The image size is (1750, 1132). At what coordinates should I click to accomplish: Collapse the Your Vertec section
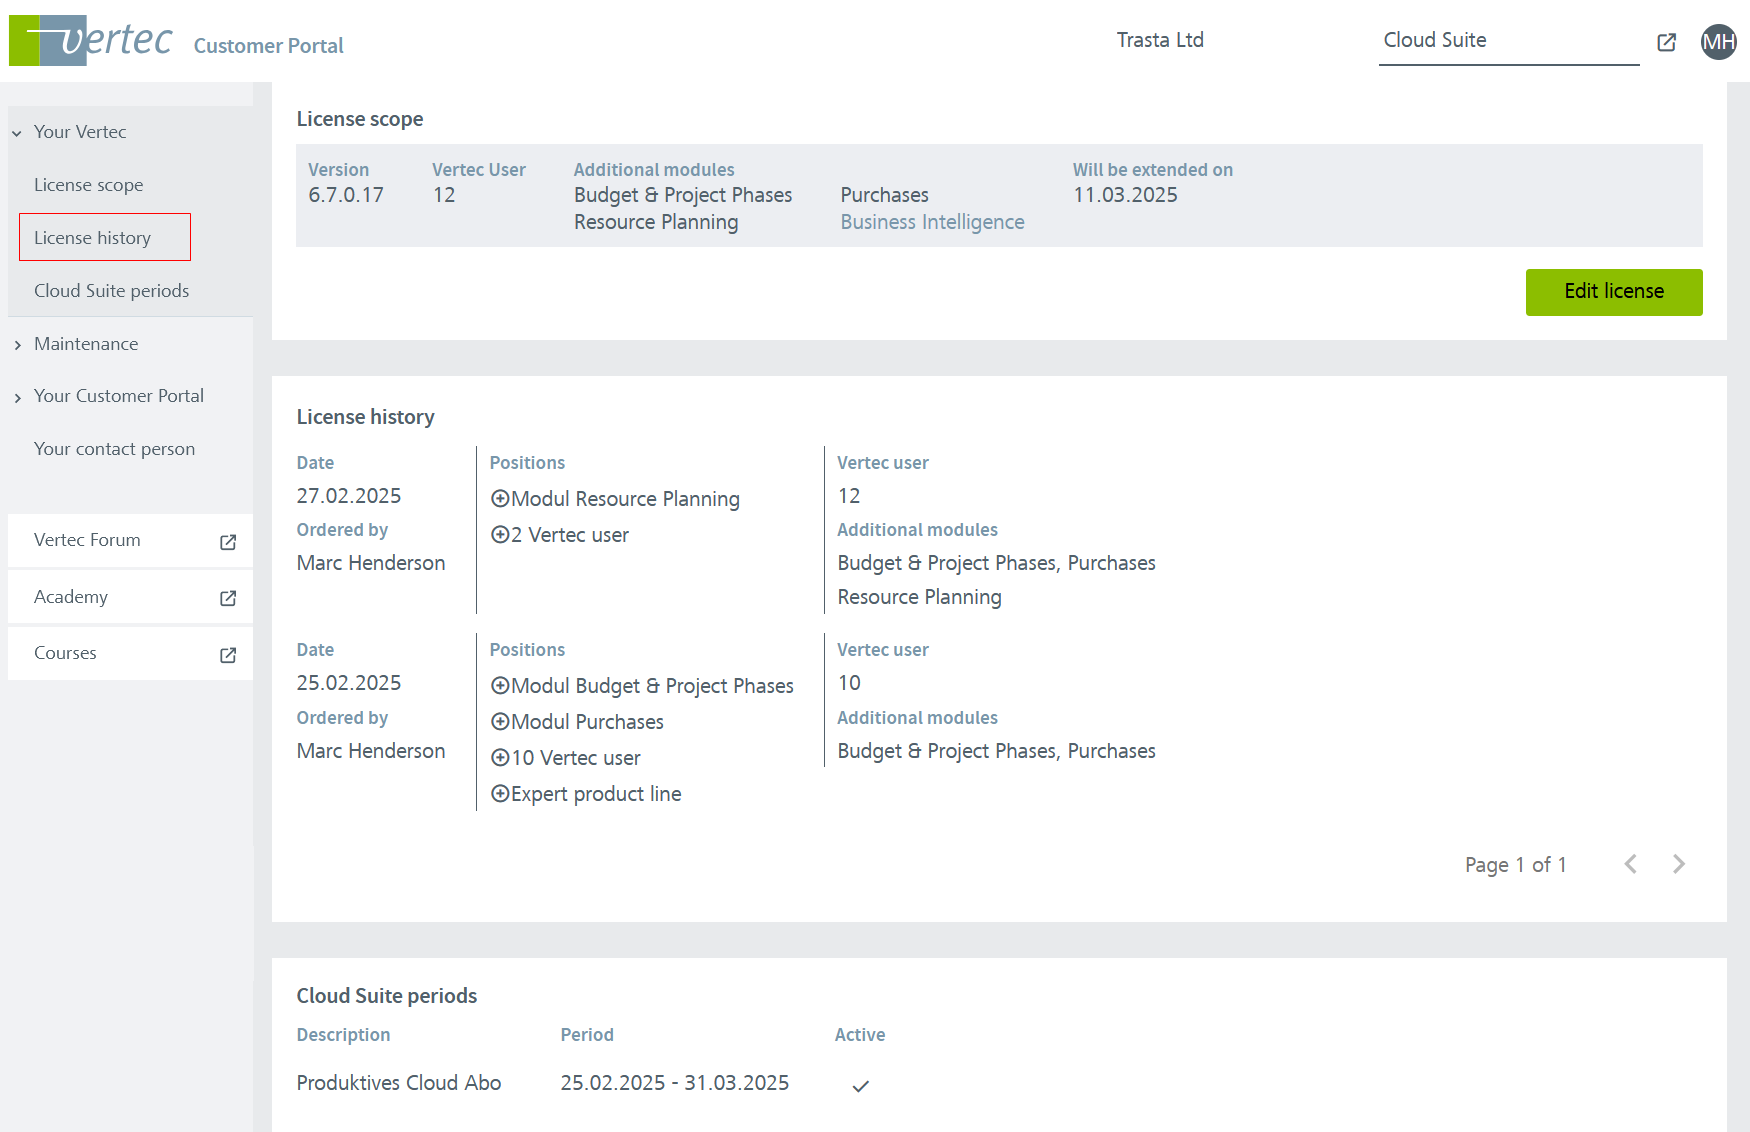coord(17,133)
